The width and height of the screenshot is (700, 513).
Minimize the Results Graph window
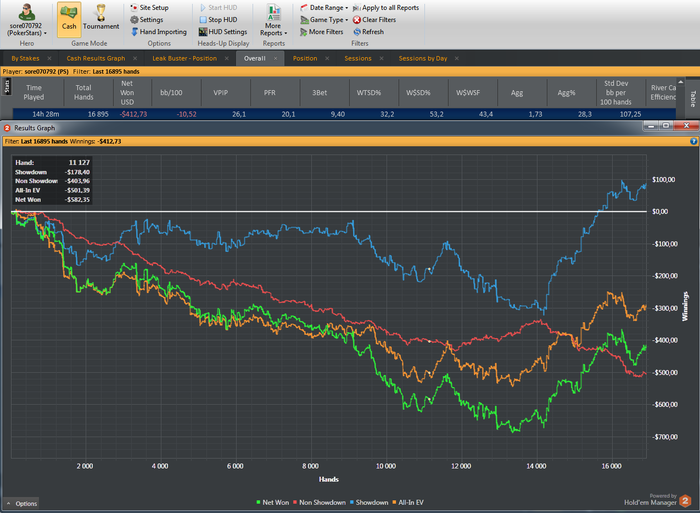point(651,126)
